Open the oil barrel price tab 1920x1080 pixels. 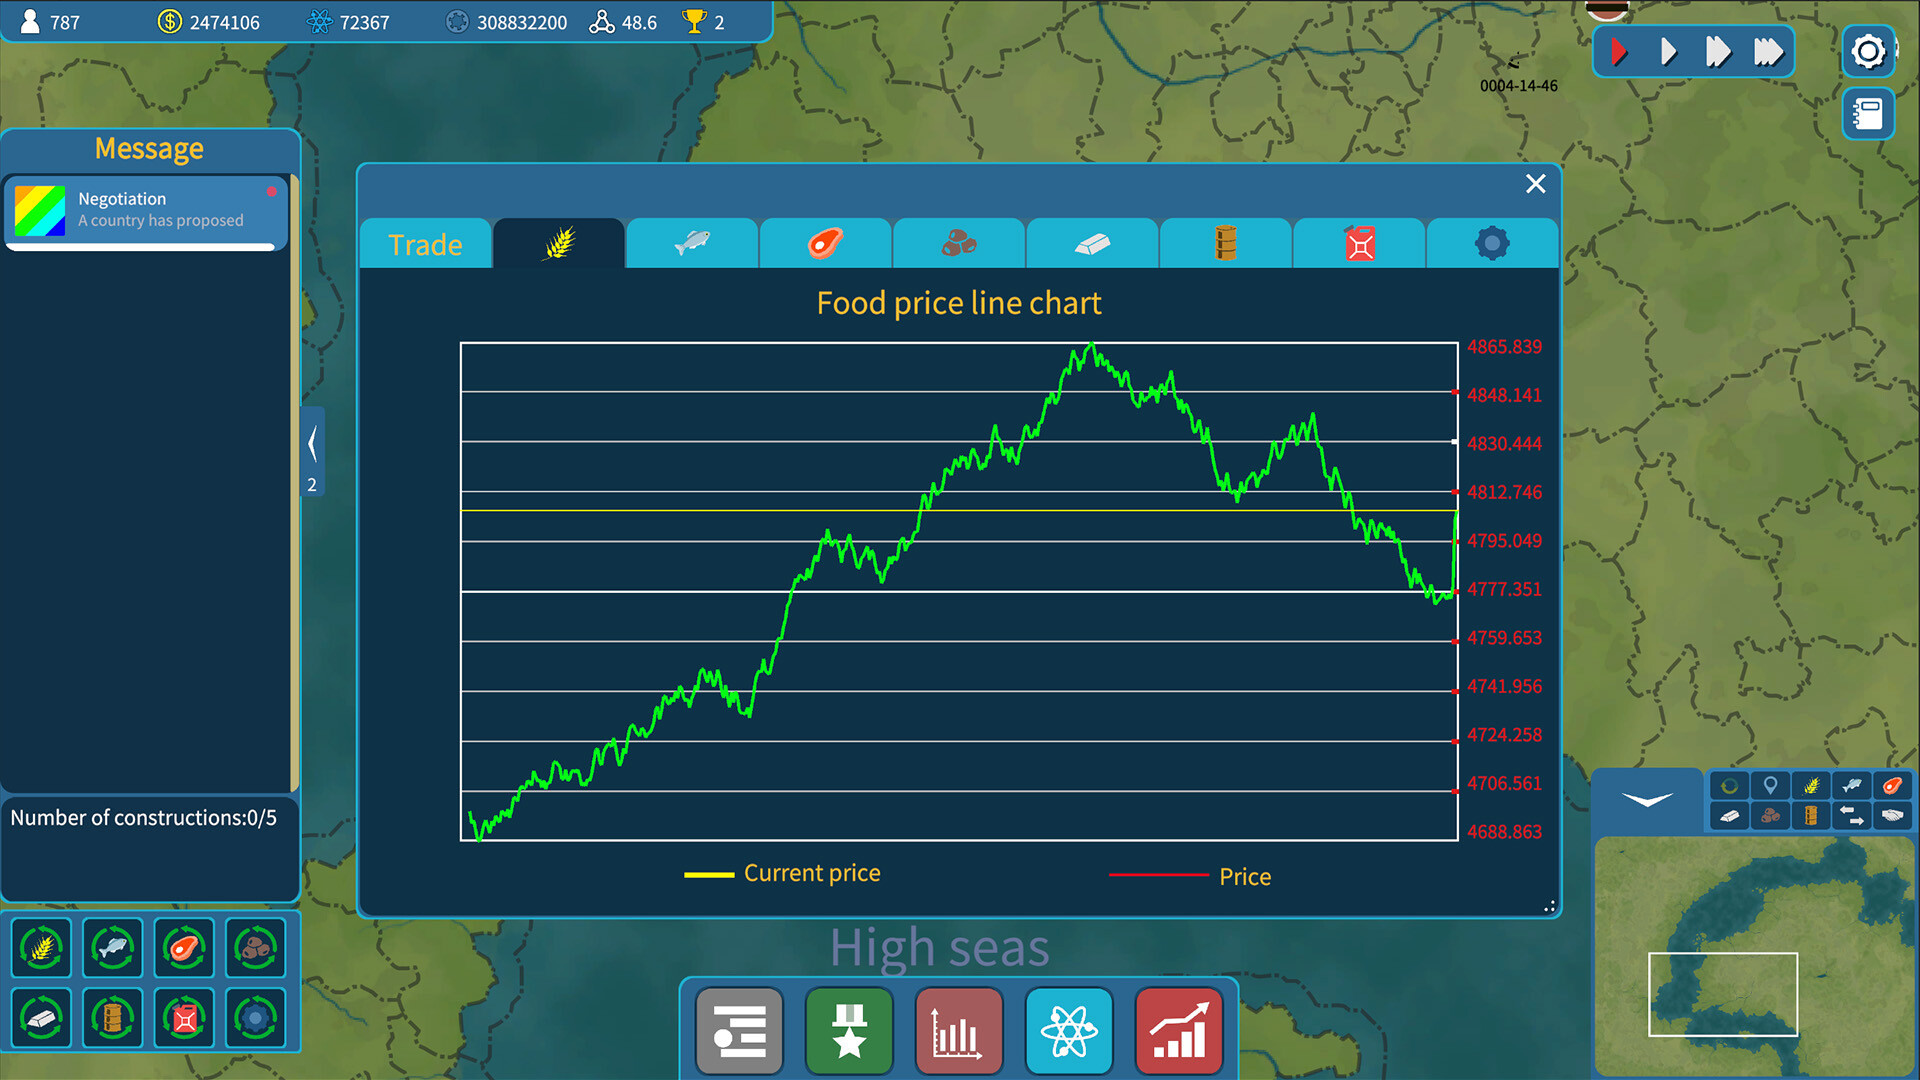1225,243
